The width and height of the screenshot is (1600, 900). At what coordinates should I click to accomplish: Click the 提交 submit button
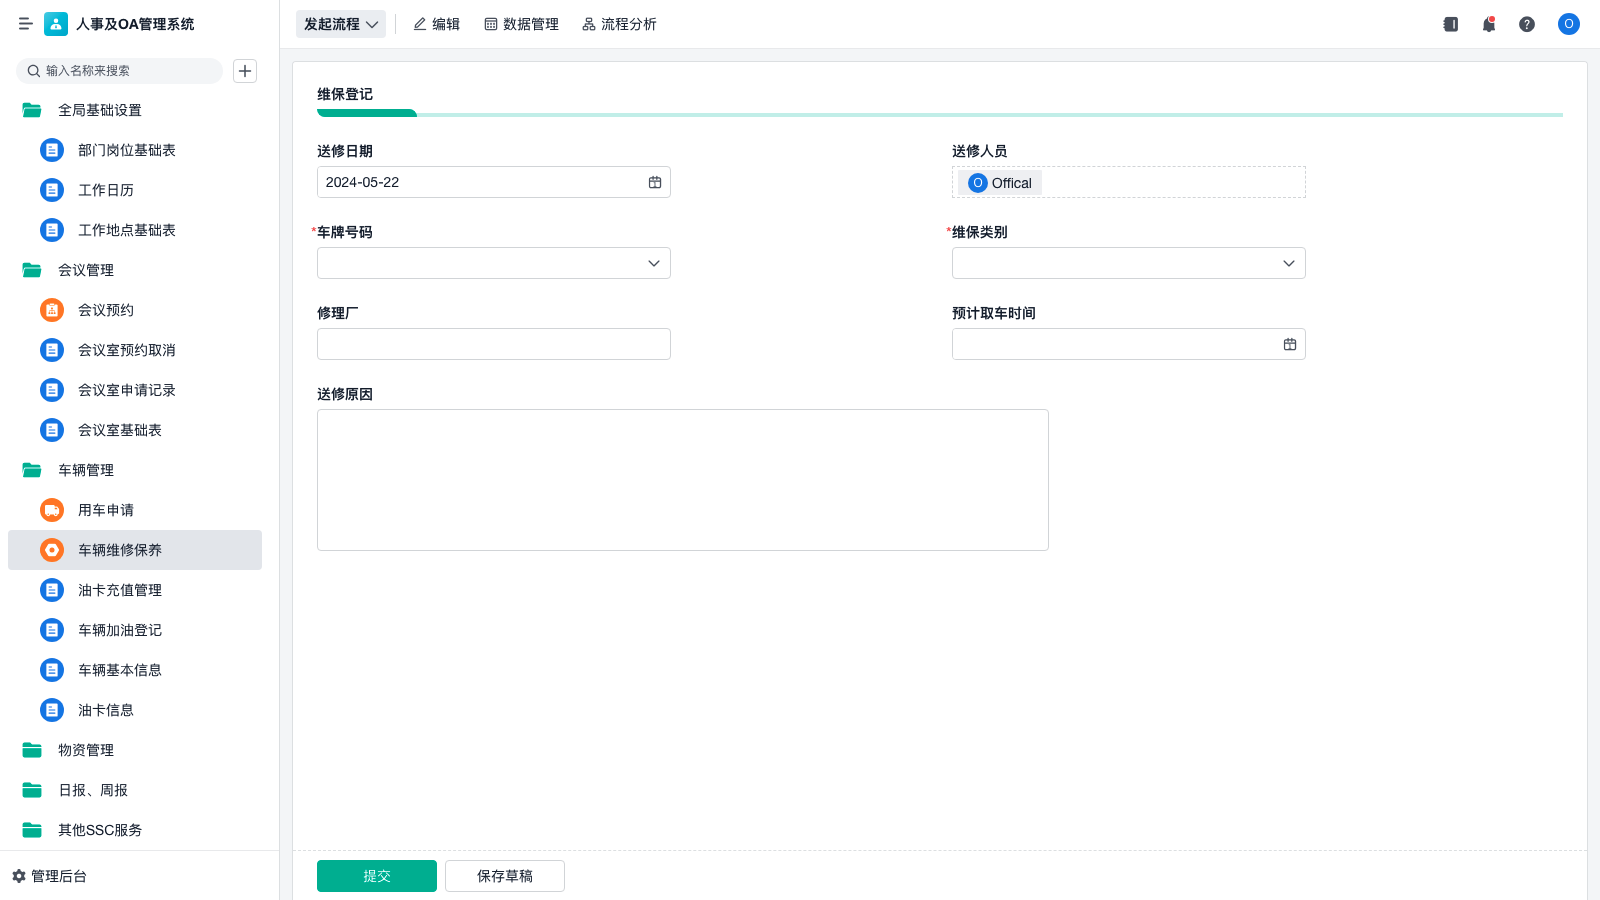click(x=377, y=876)
